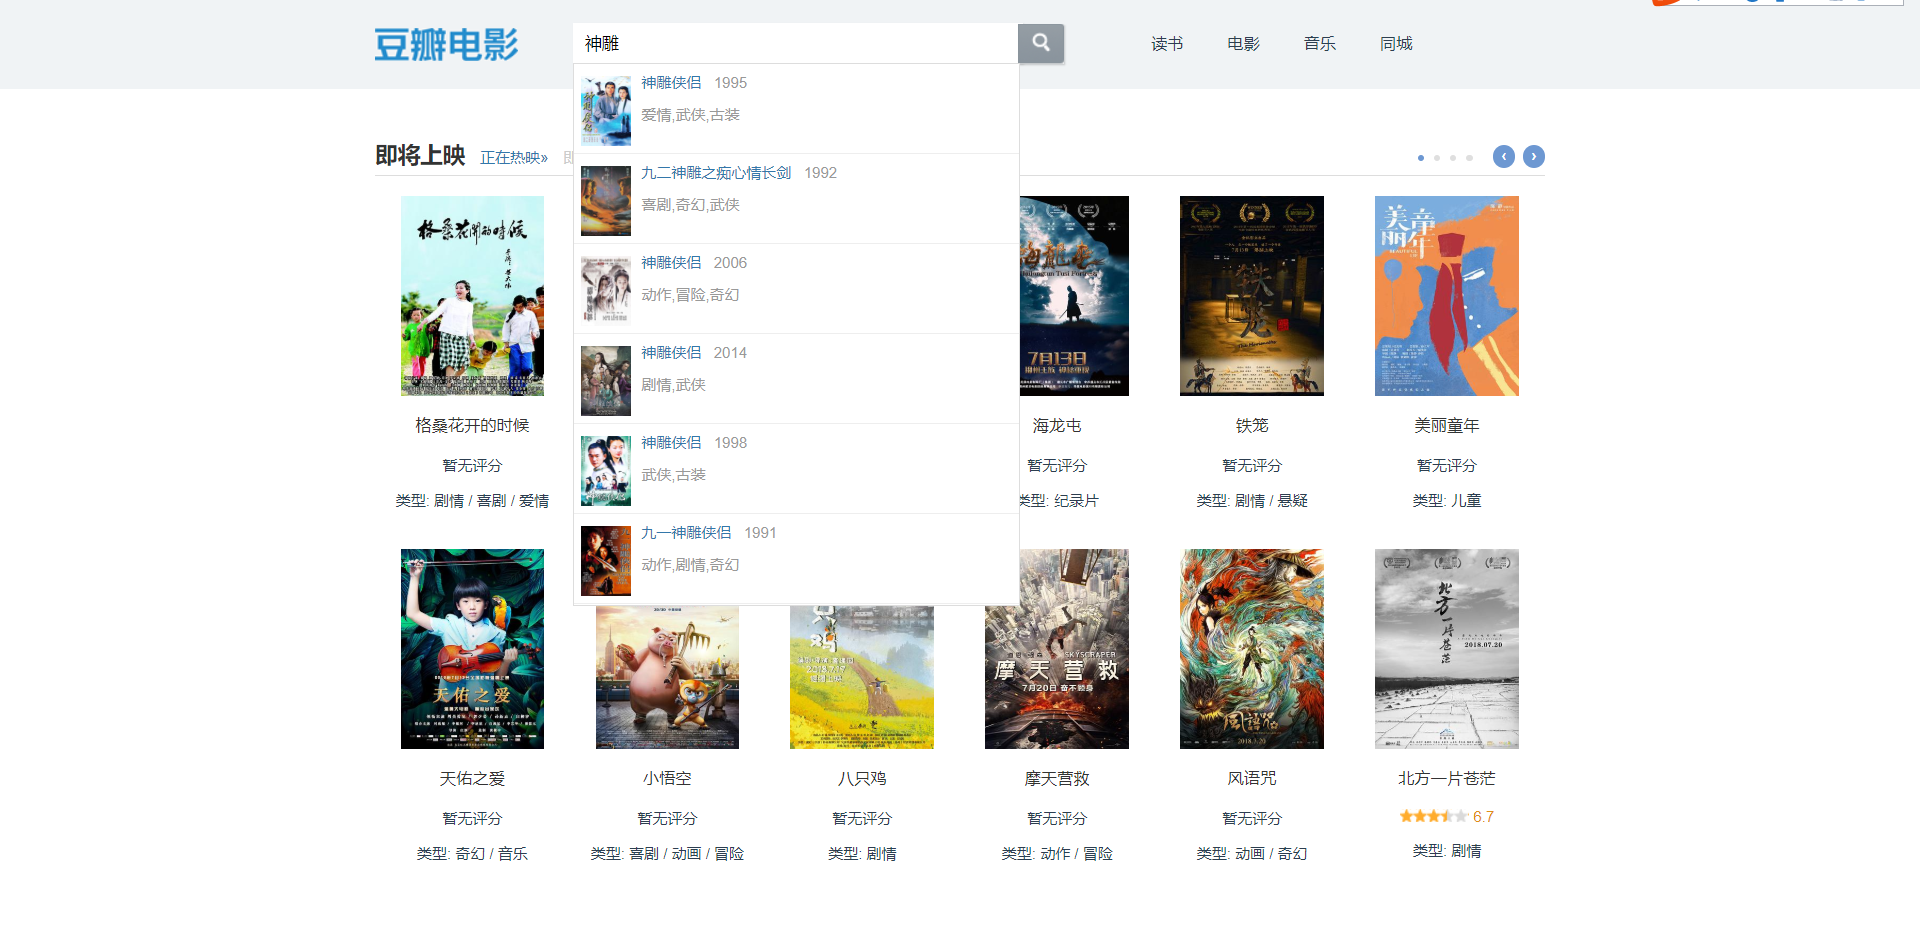Click the title link 摩天营救
Viewport: 1920px width, 947px height.
(x=1057, y=779)
